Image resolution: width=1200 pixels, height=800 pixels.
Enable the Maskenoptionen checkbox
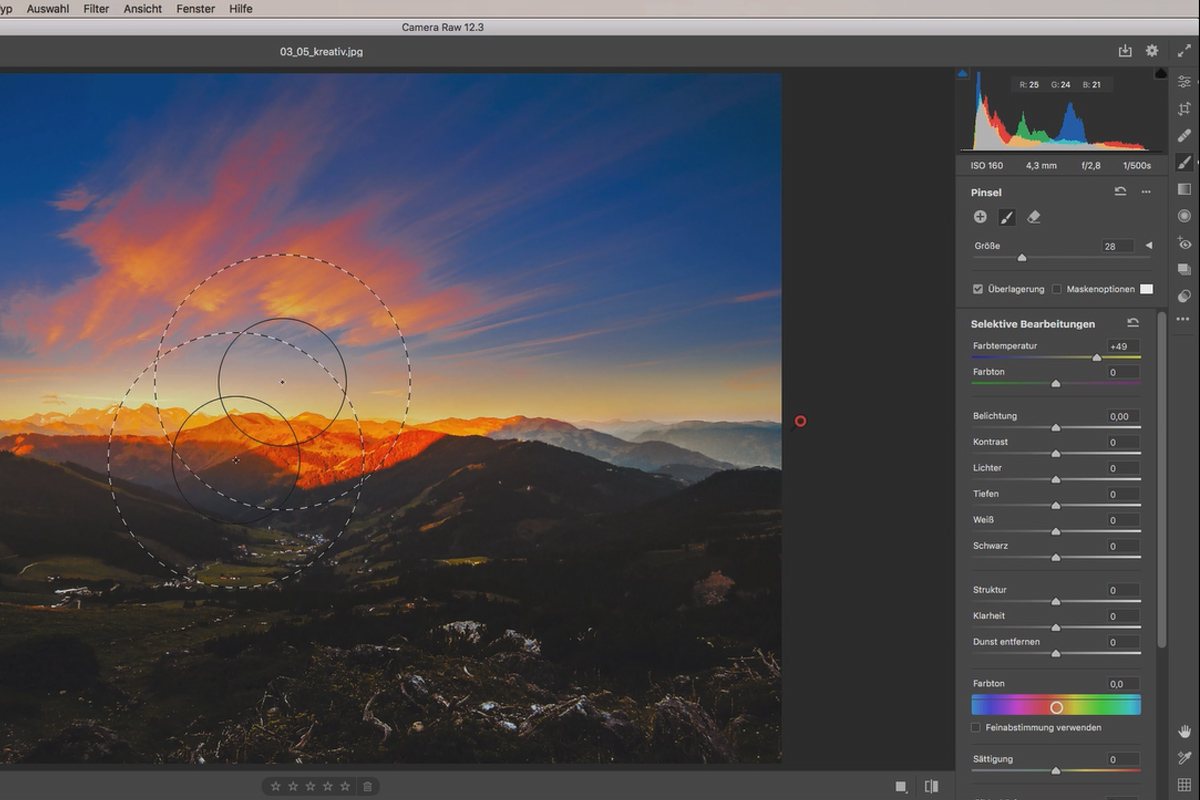(1057, 289)
